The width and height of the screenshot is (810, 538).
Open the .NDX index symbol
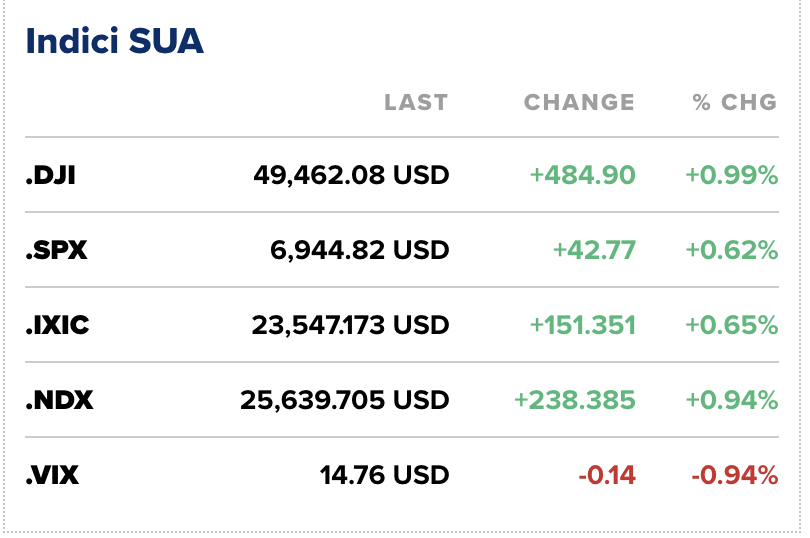point(59,400)
